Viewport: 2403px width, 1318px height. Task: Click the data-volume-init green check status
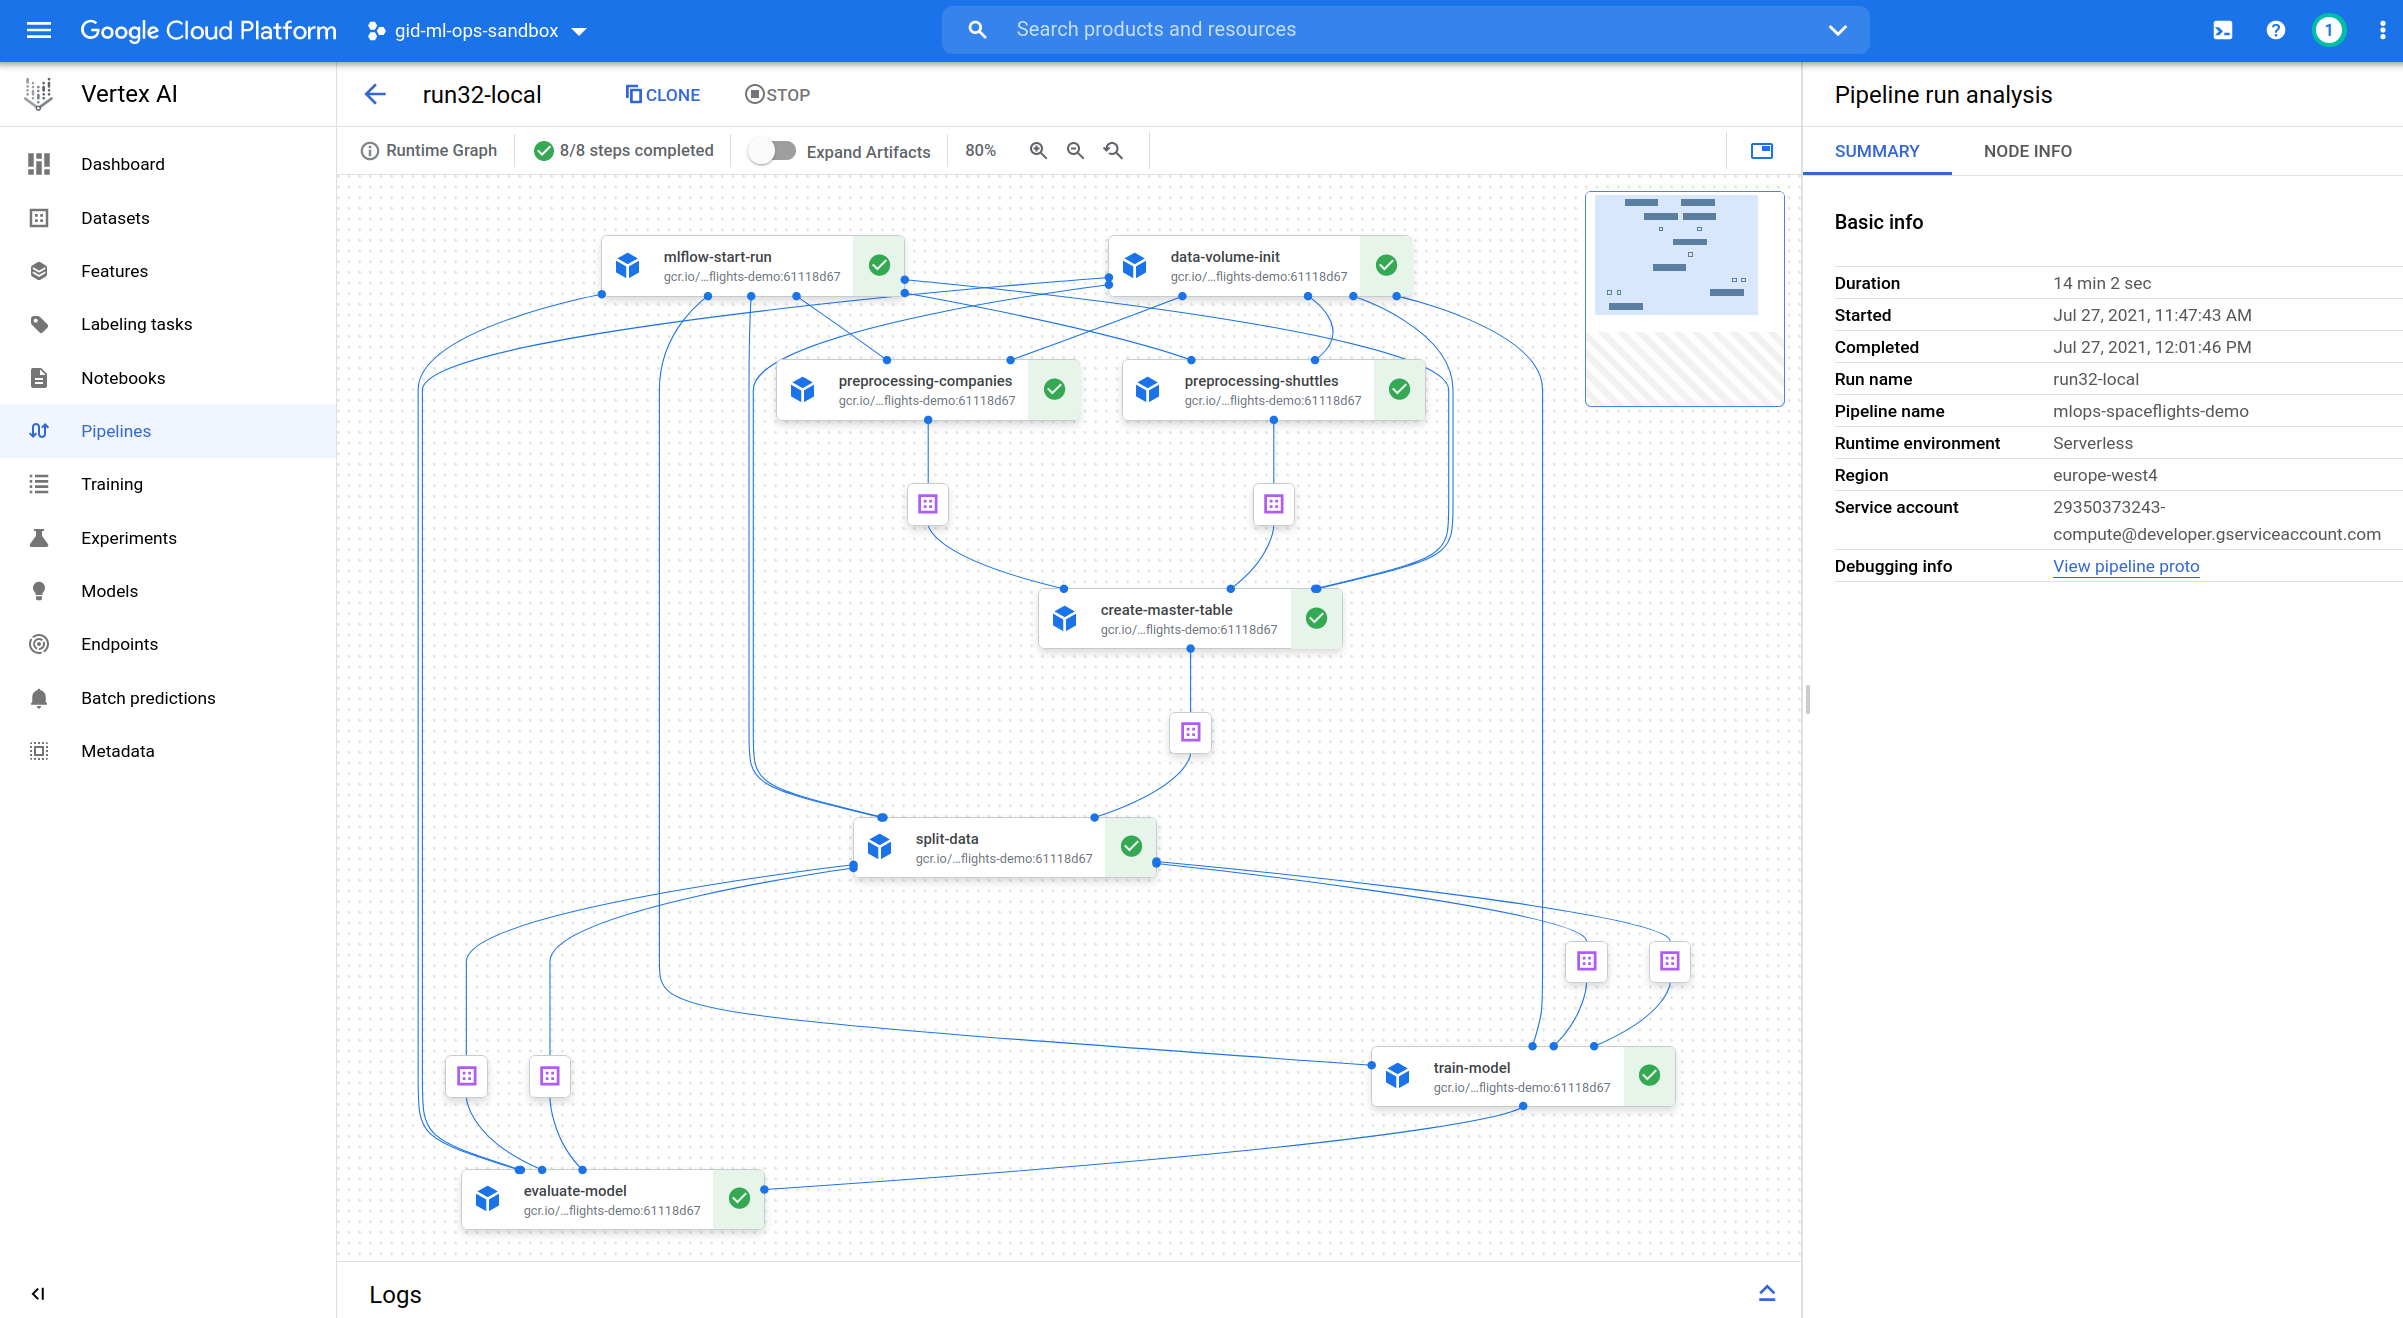pyautogui.click(x=1386, y=265)
